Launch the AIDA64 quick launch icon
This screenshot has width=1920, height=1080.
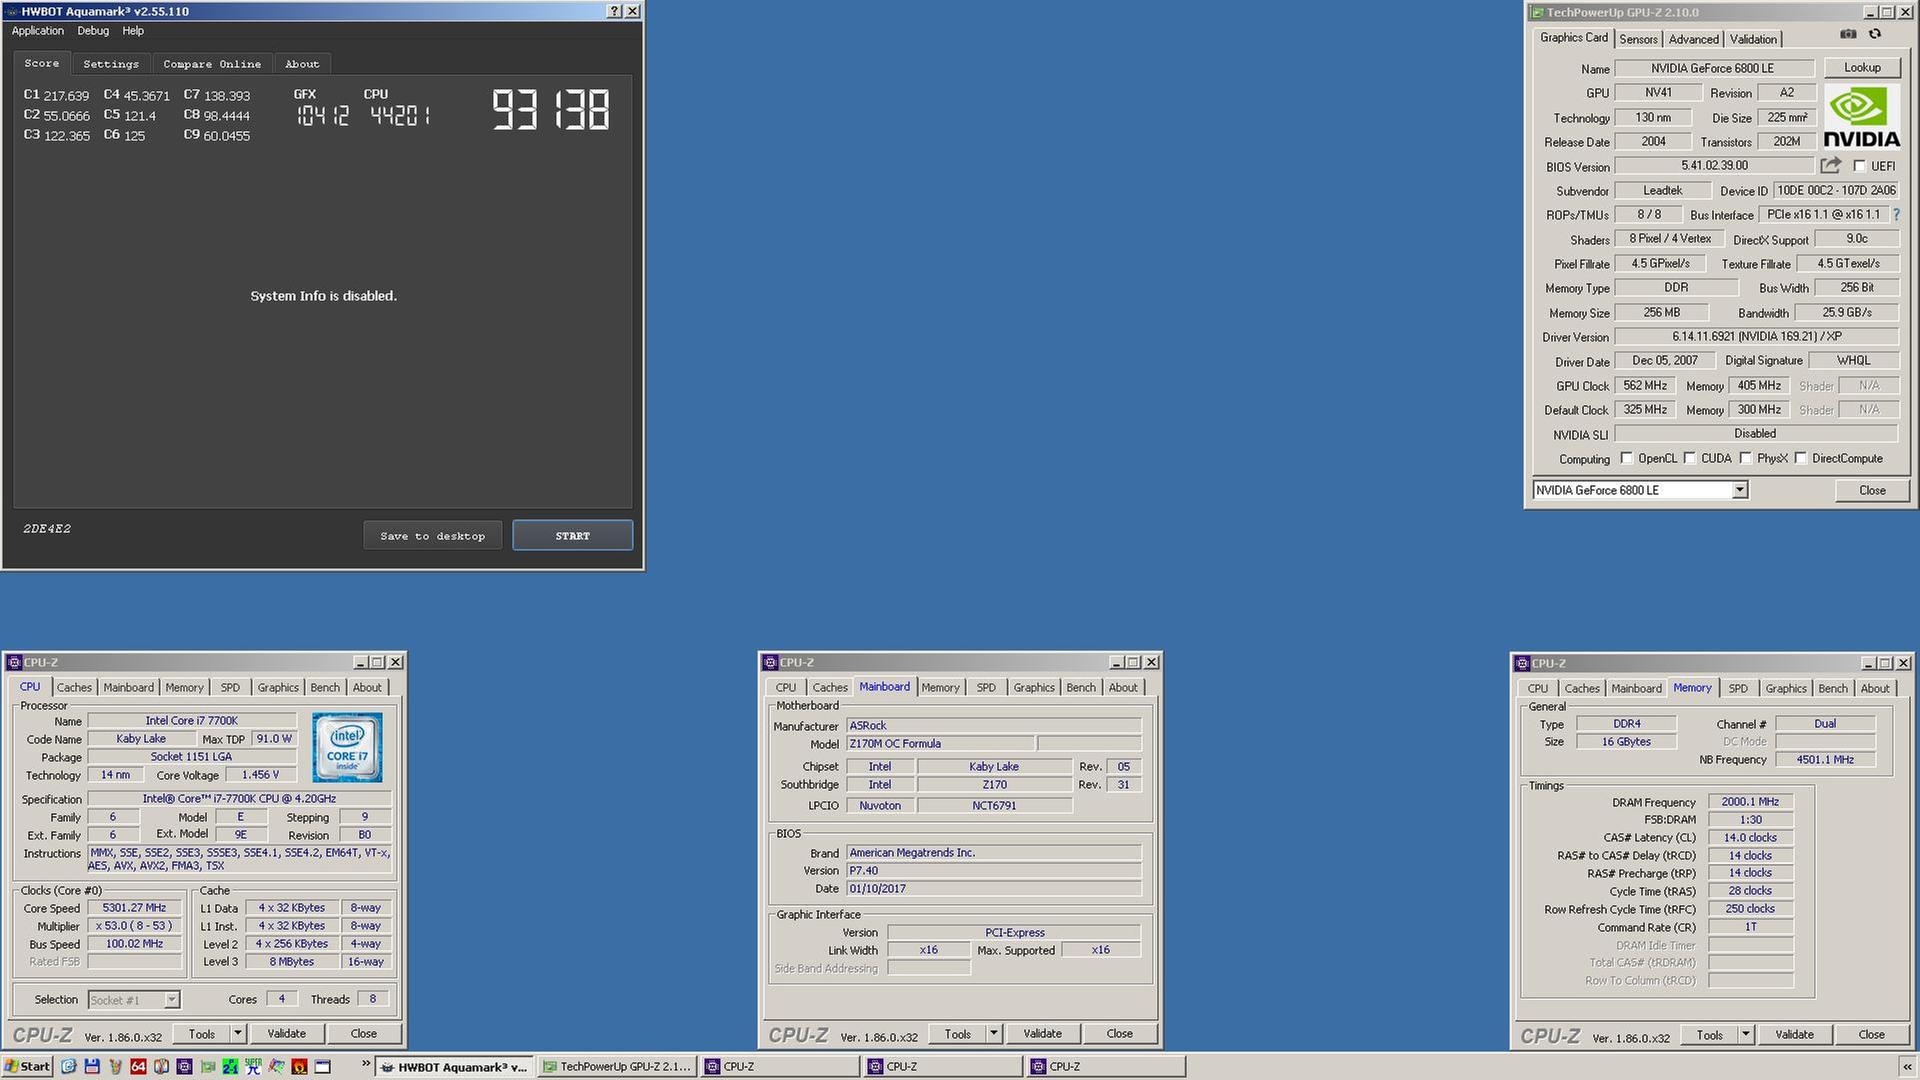[138, 1066]
